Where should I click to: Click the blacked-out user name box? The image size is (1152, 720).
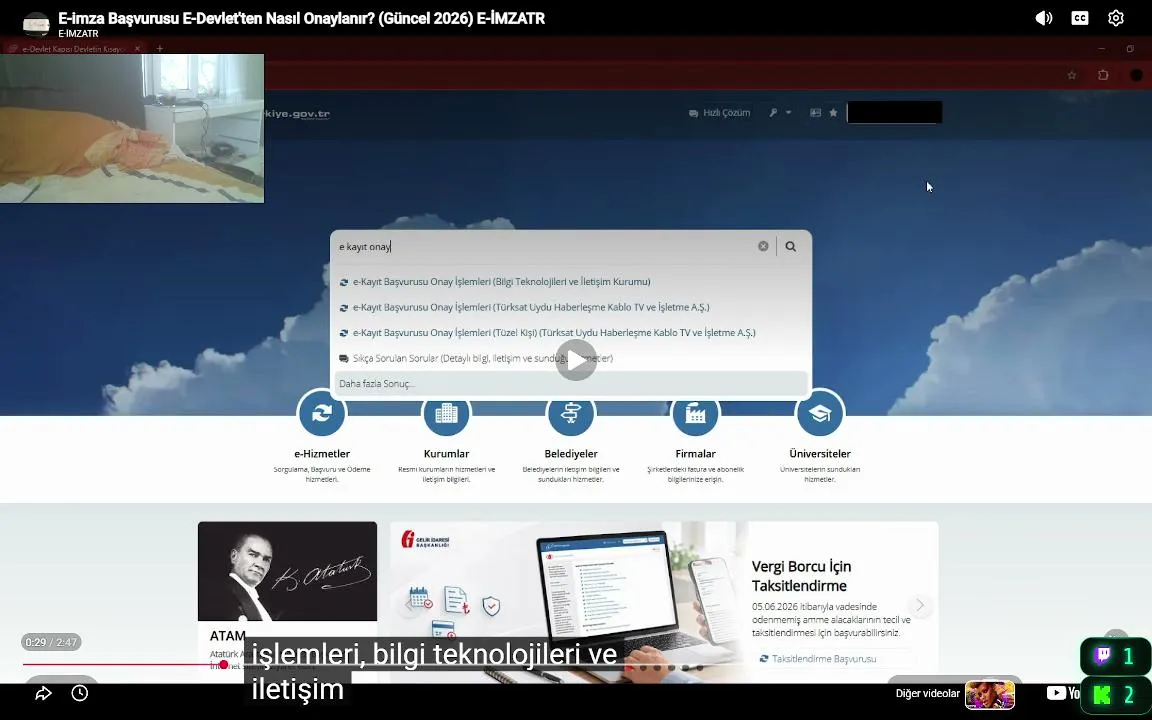[894, 112]
